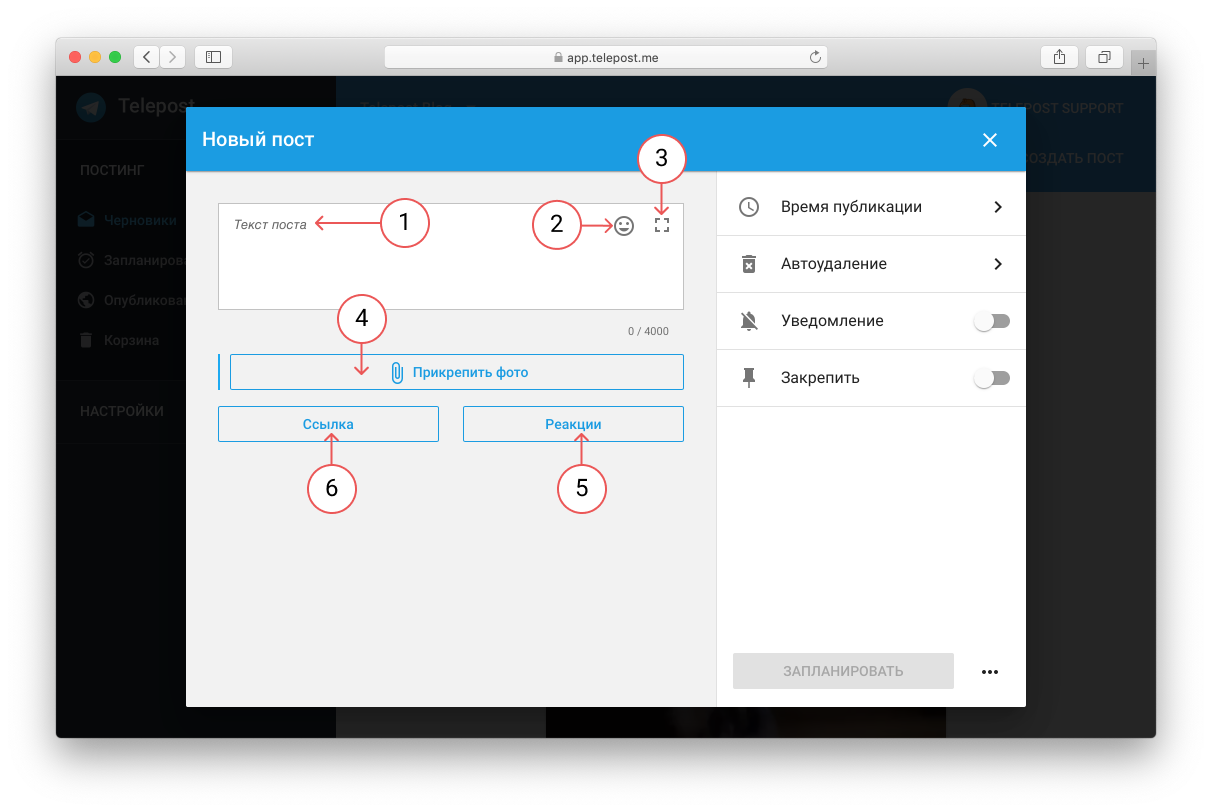Expand Автоудаление chevron arrow
This screenshot has width=1212, height=812.
point(997,264)
